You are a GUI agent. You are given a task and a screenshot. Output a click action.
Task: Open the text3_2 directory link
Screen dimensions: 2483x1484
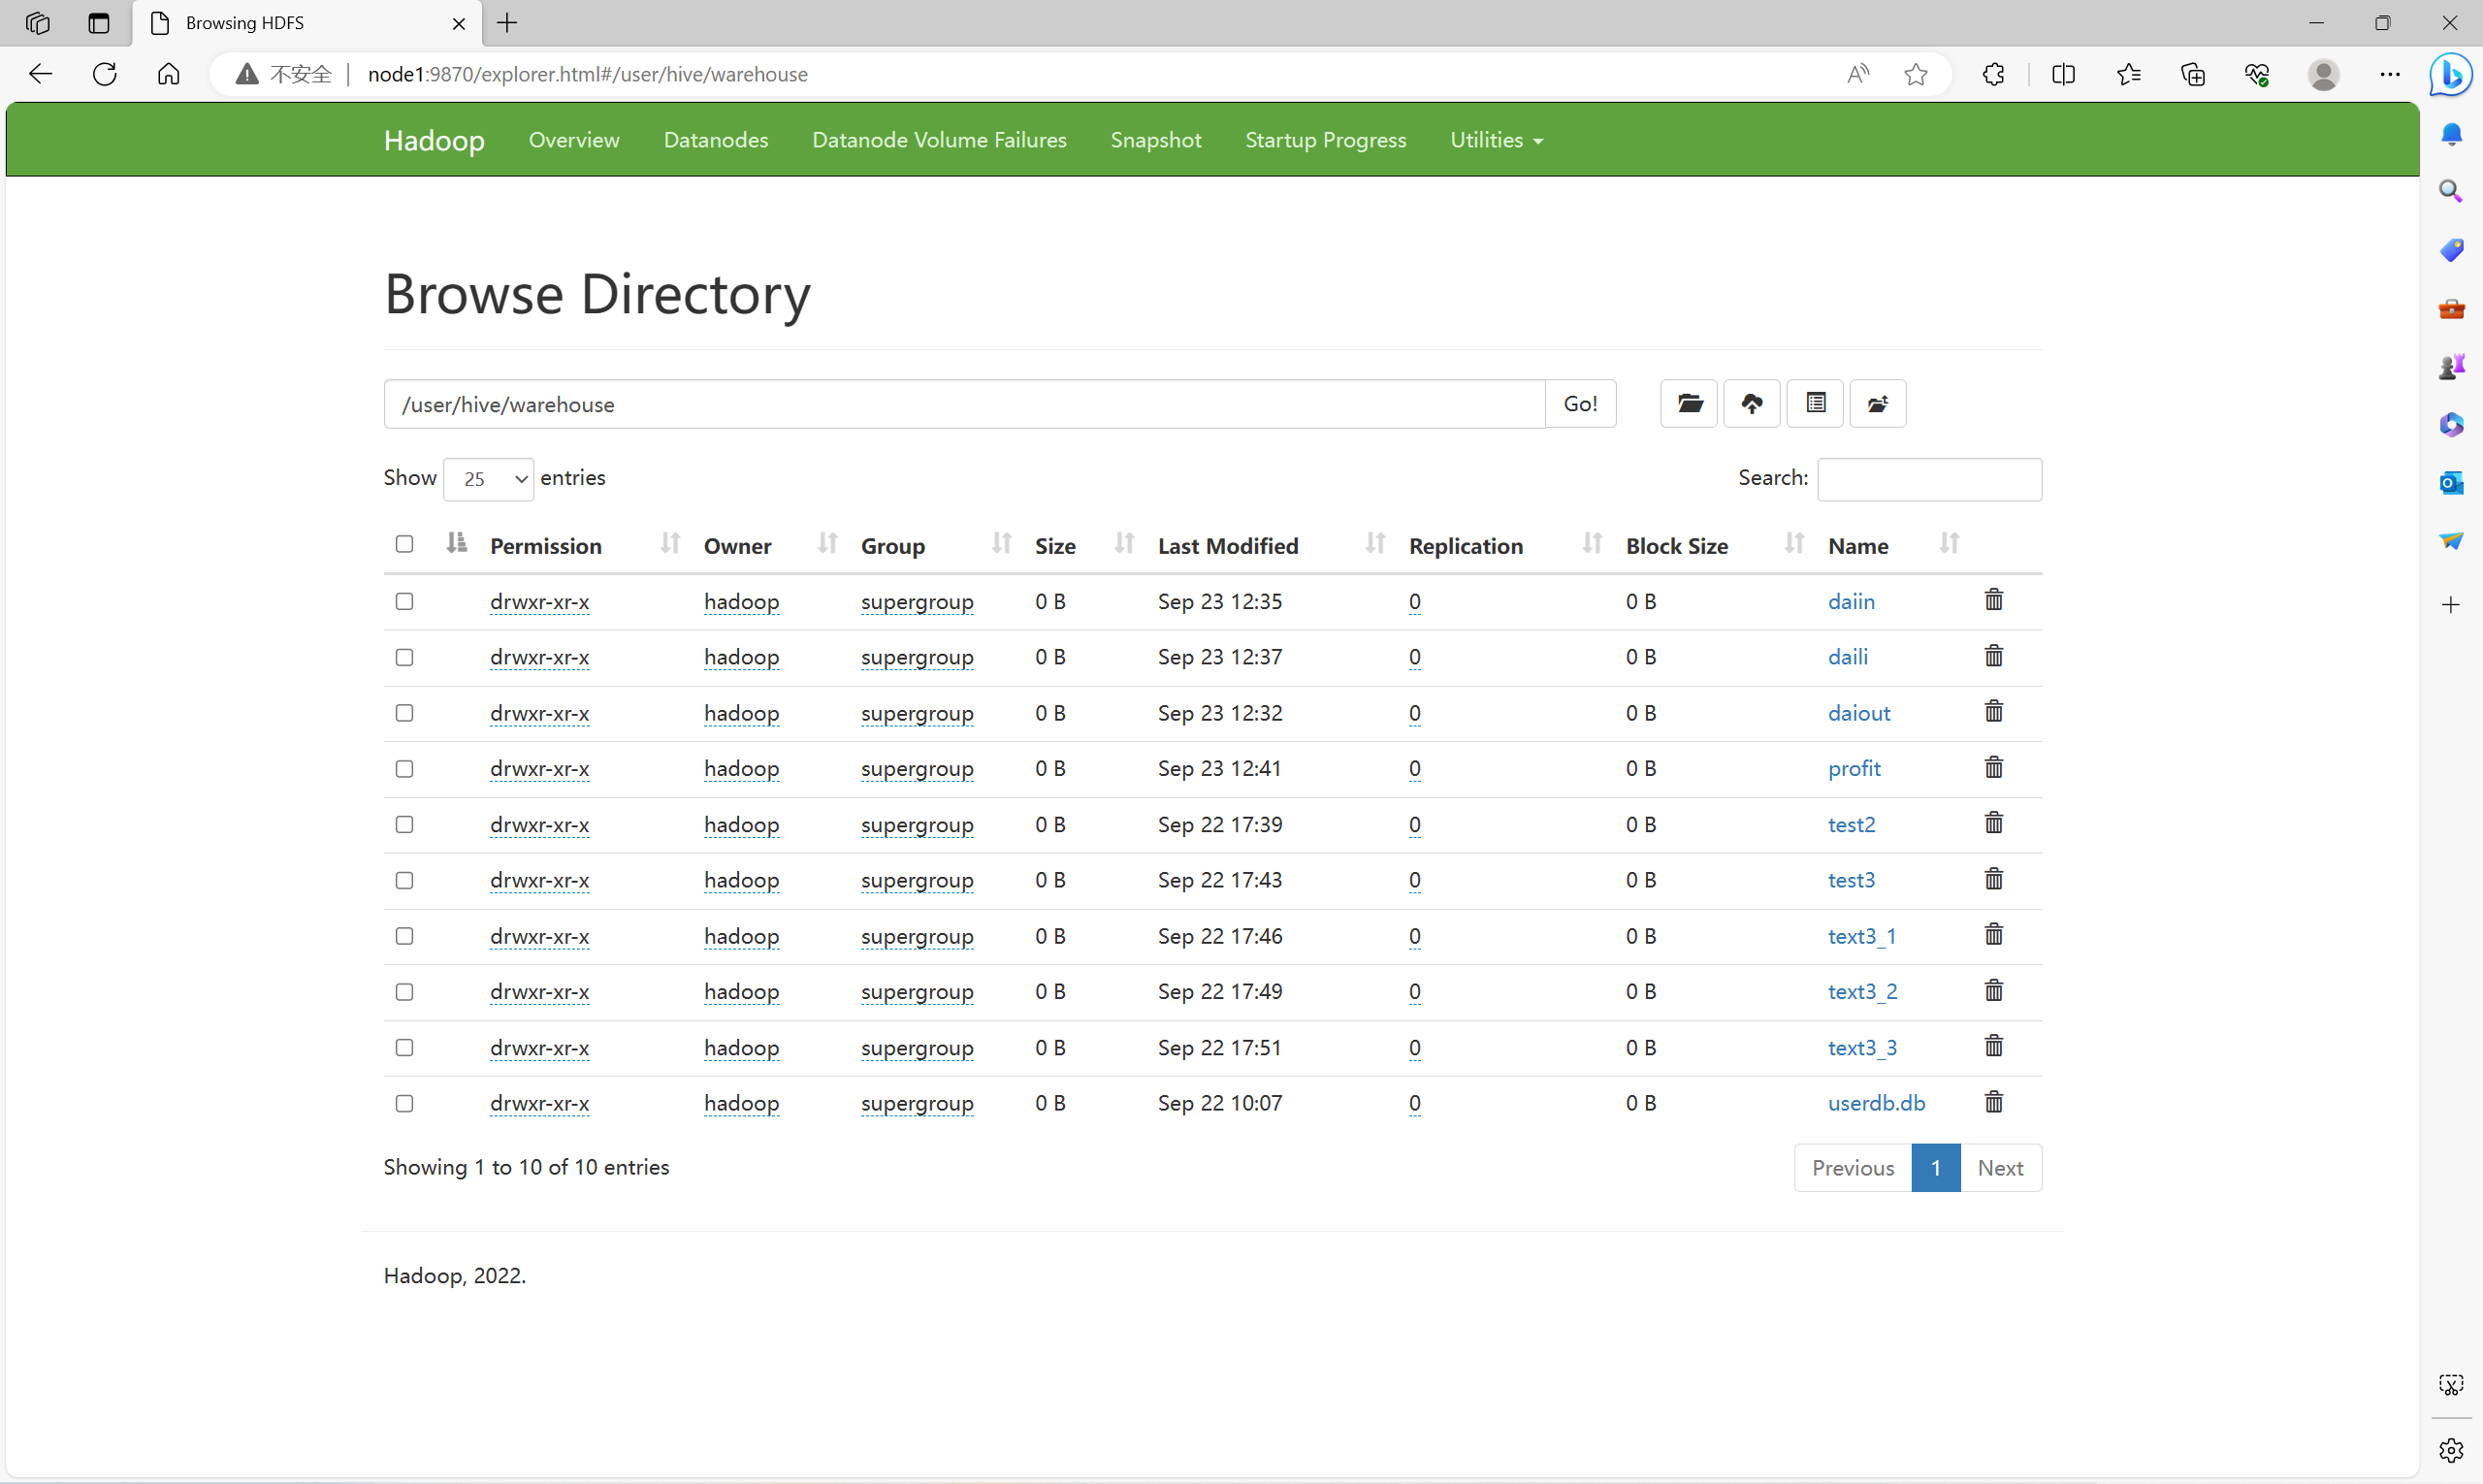[x=1862, y=991]
